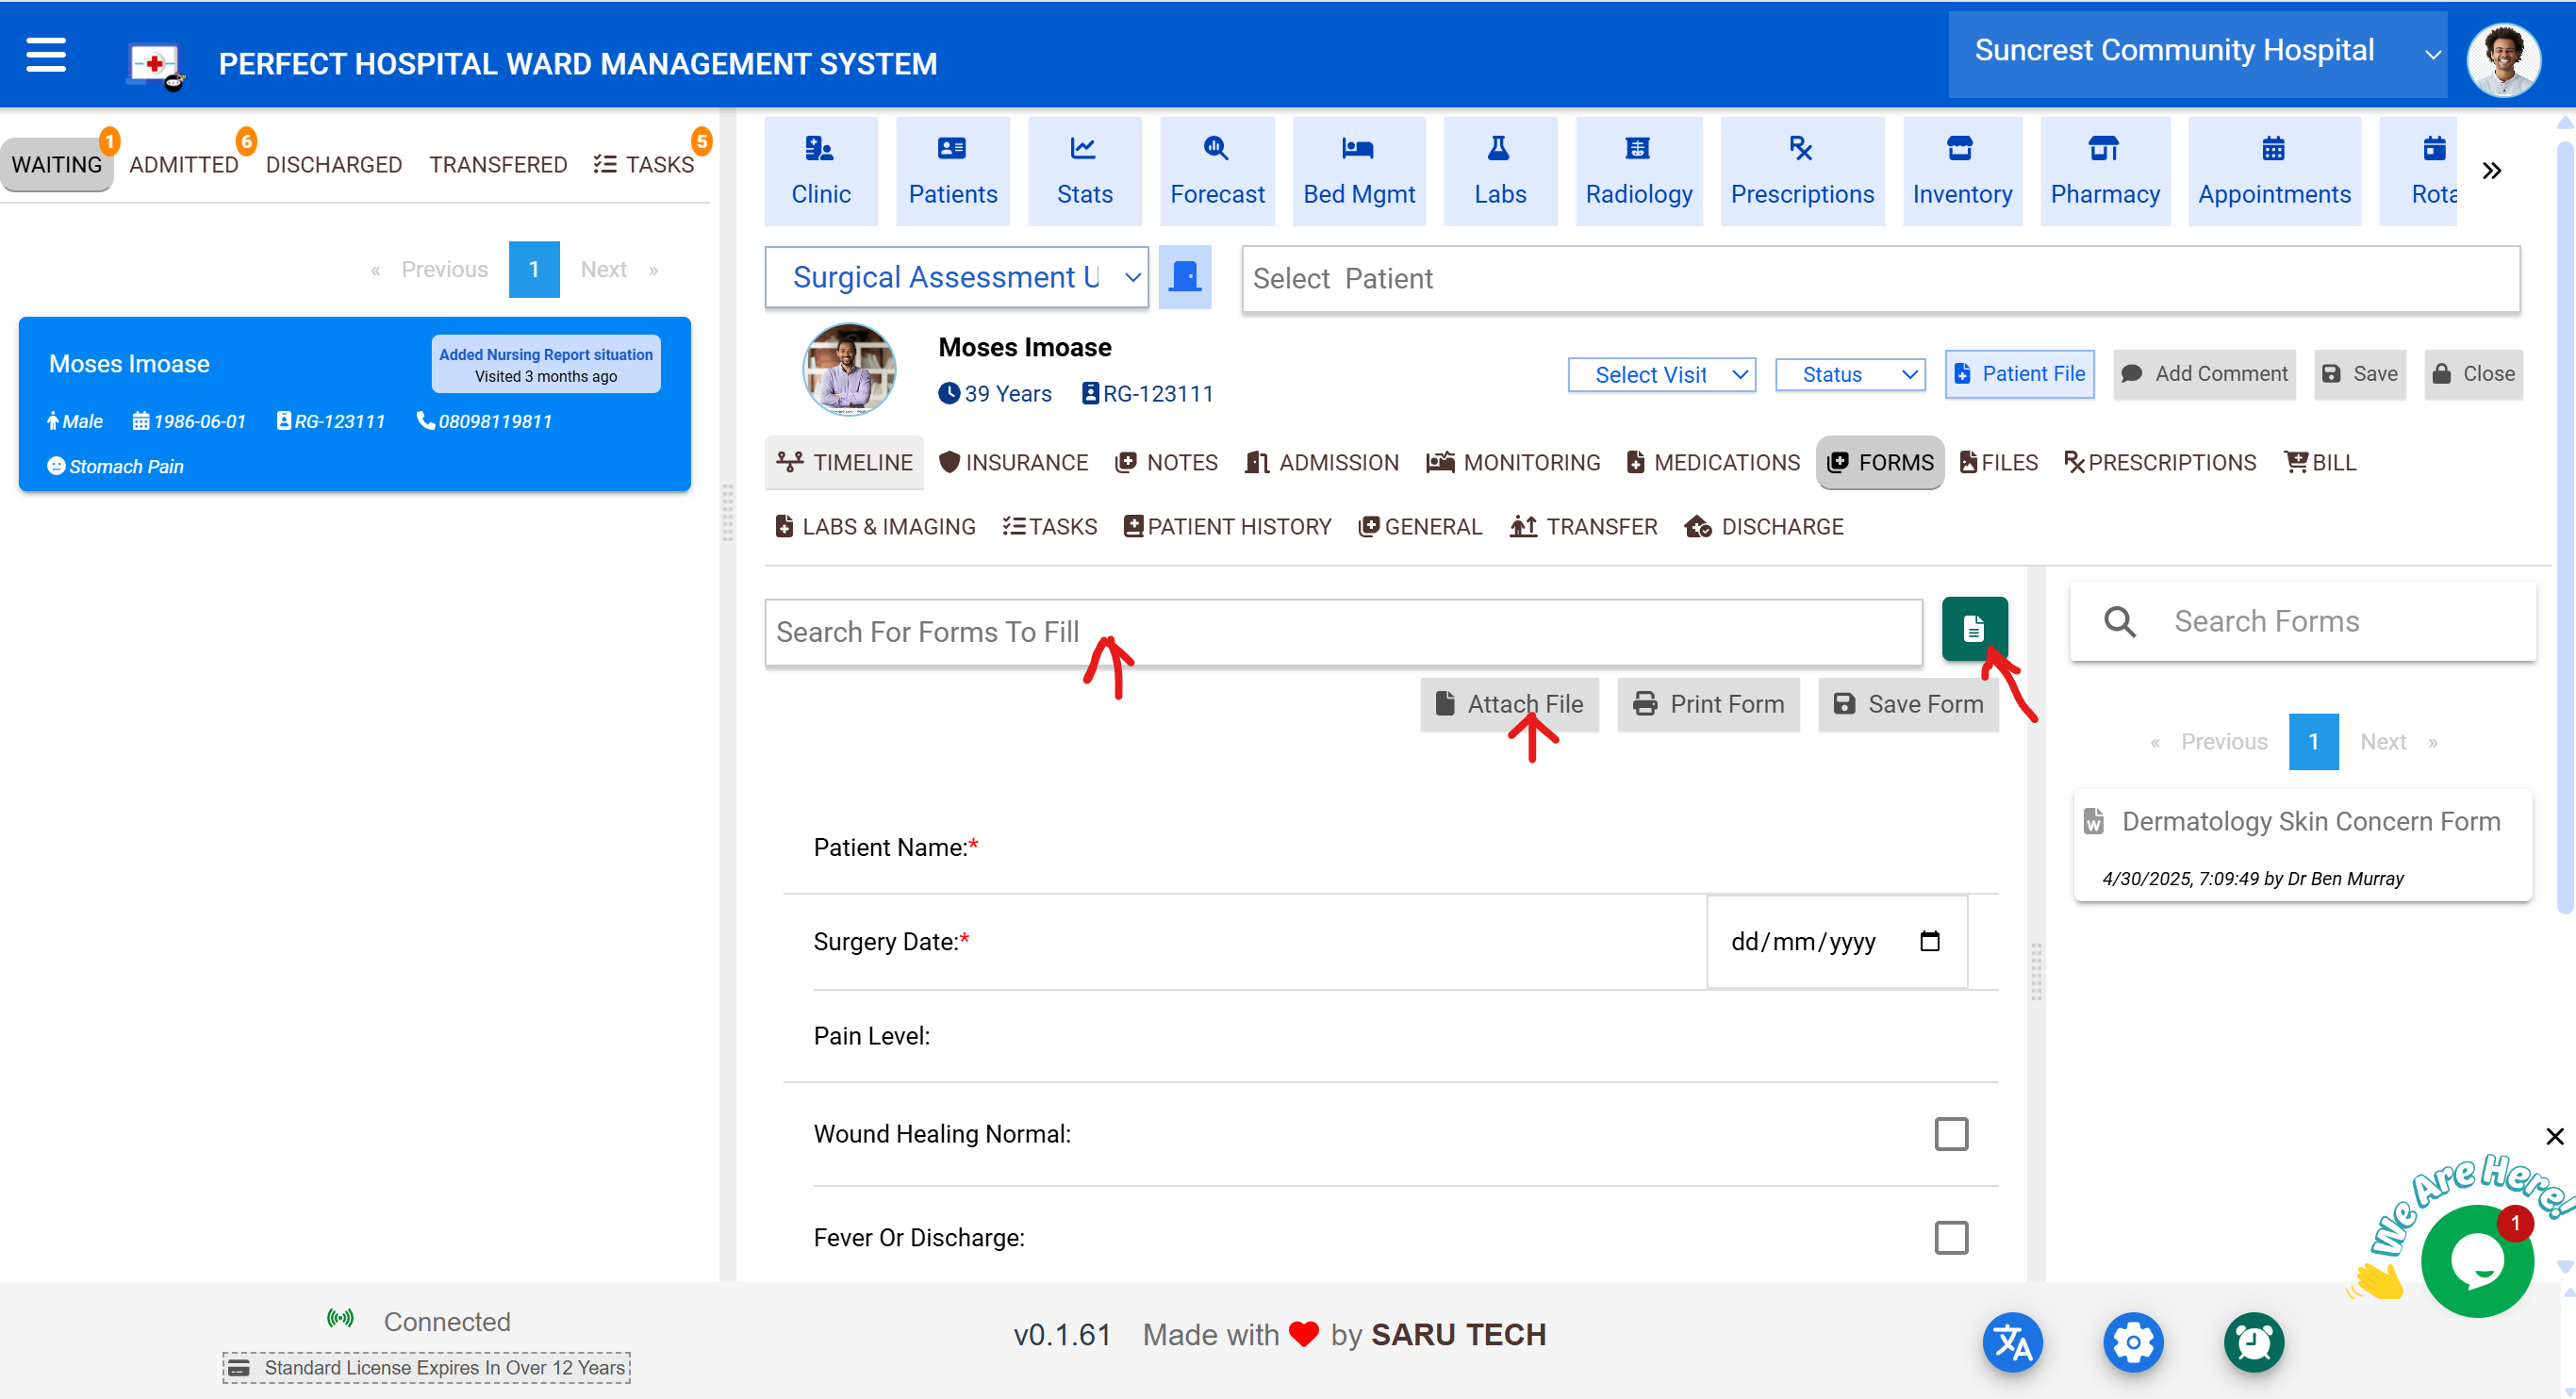Open the translate language button
The height and width of the screenshot is (1399, 2576).
tap(2012, 1342)
